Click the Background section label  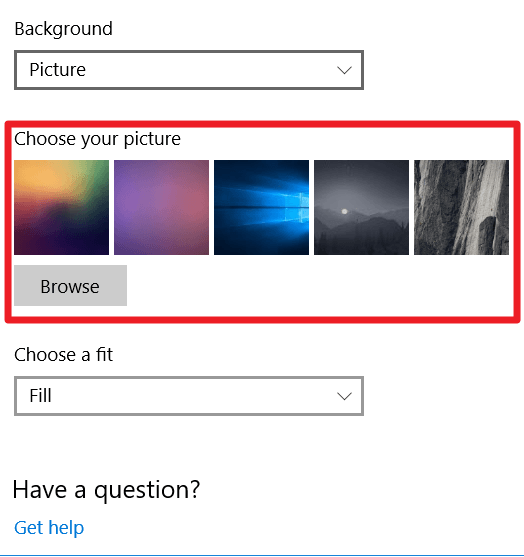[x=64, y=29]
